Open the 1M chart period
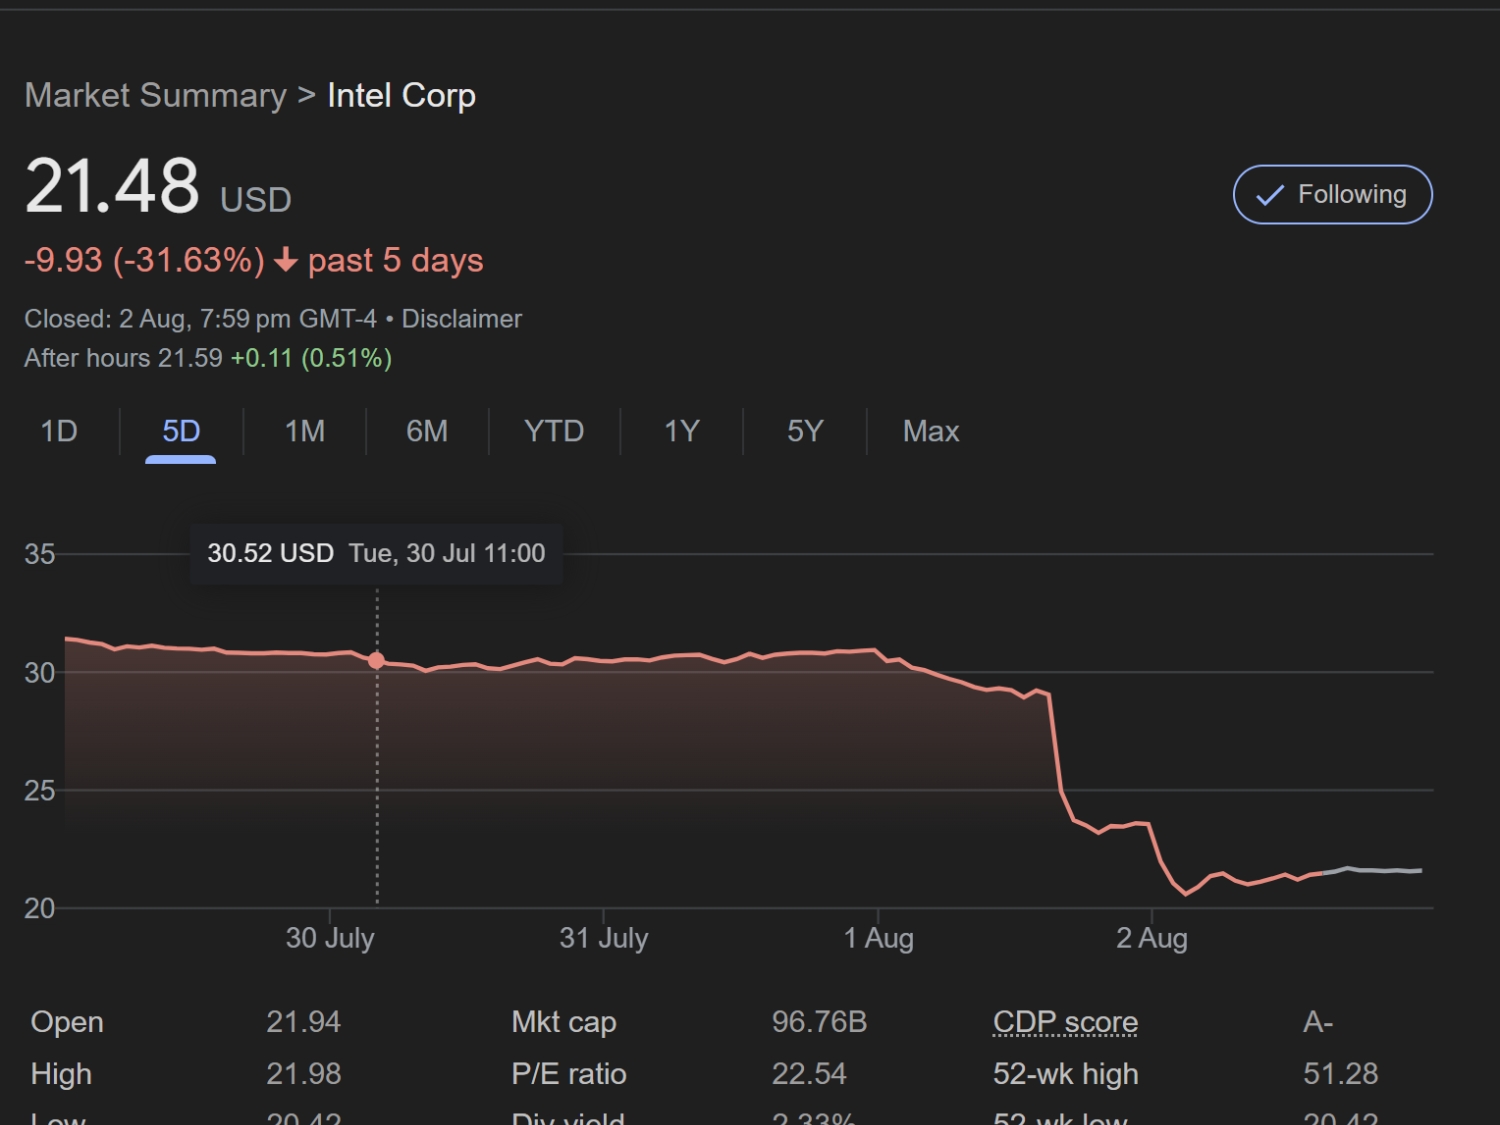1500x1125 pixels. click(304, 431)
